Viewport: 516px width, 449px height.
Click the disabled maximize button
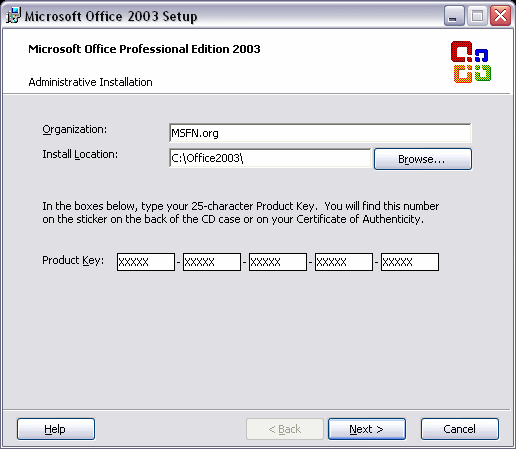(477, 16)
